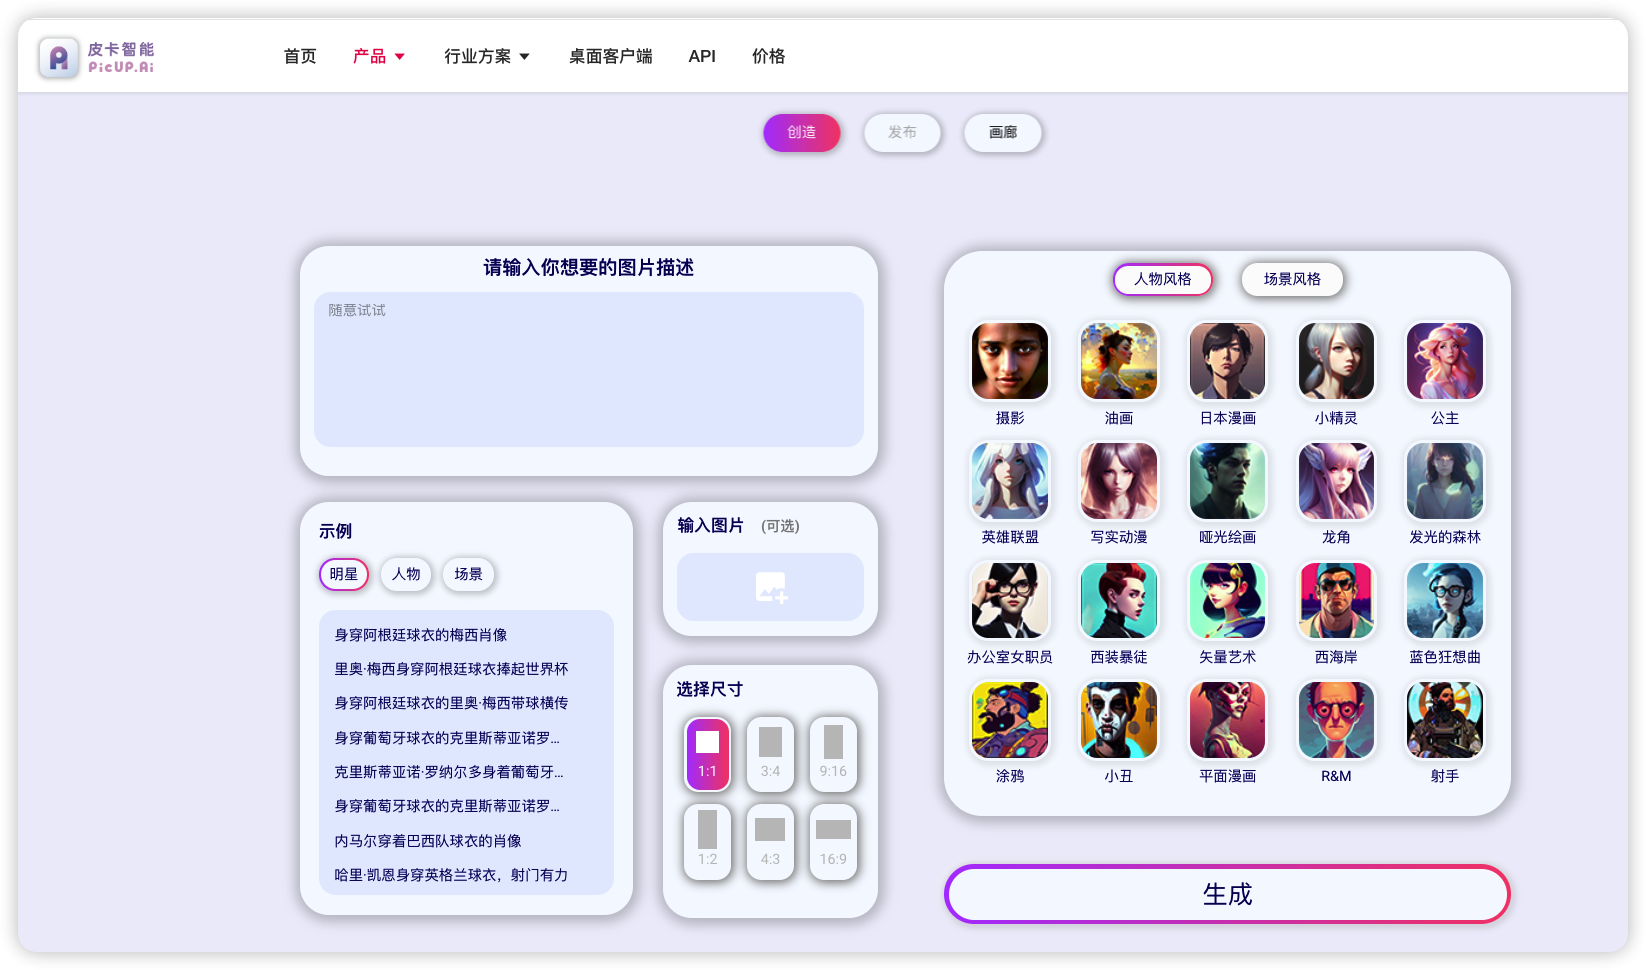Click the PicUP.Ai logo icon
This screenshot has width=1646, height=970.
click(59, 58)
